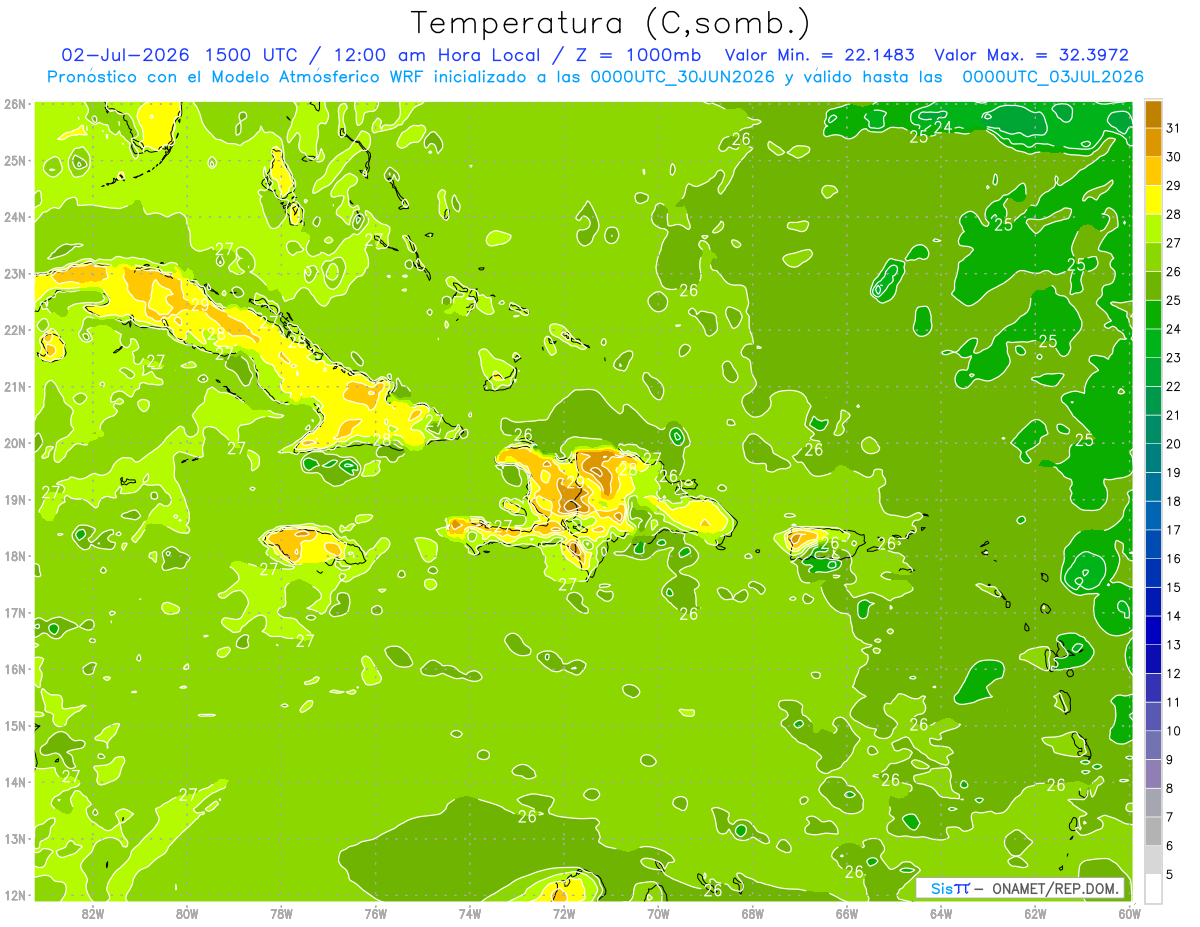Click the '68W' longitude axis label

tap(753, 913)
